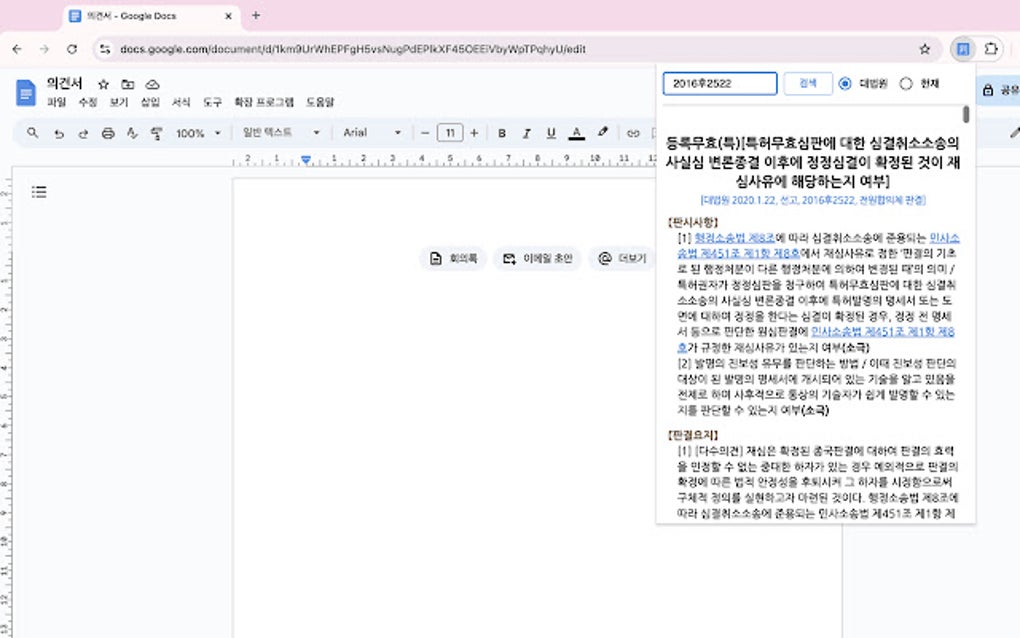
Task: Click the undo arrow icon
Action: 59,133
